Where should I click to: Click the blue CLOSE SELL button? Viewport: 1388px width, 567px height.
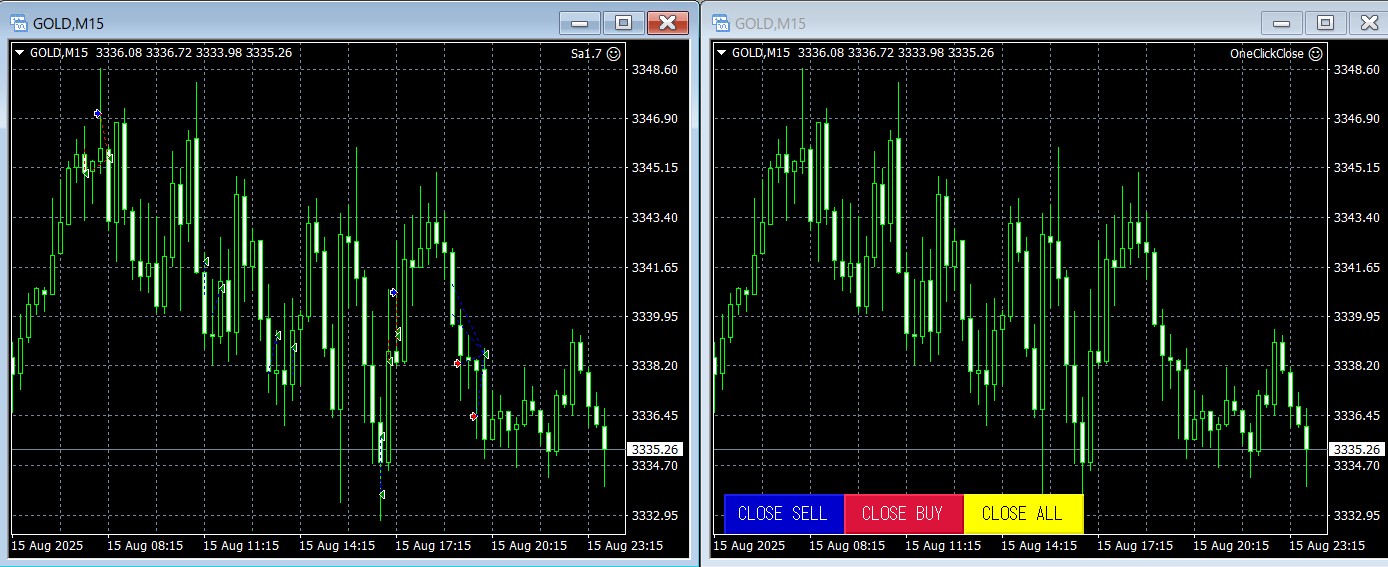[x=784, y=514]
